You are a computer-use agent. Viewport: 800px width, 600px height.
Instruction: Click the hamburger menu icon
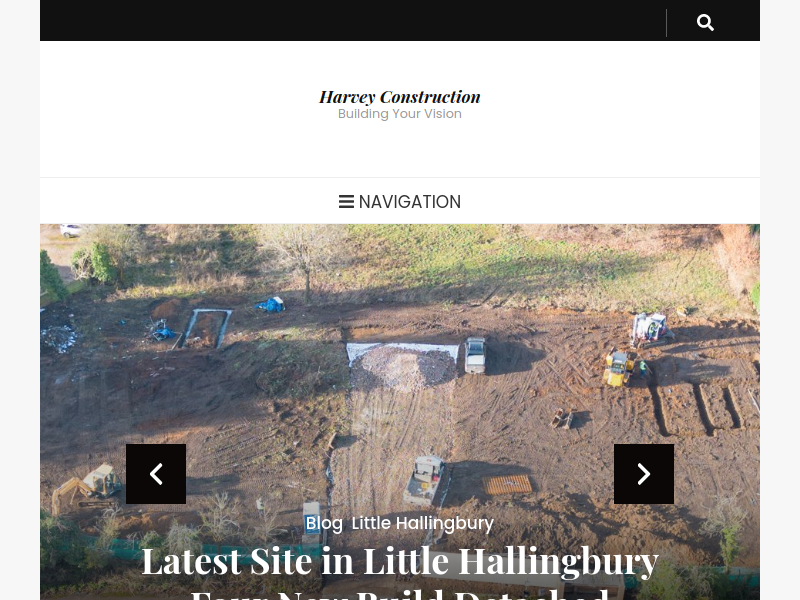(x=346, y=202)
